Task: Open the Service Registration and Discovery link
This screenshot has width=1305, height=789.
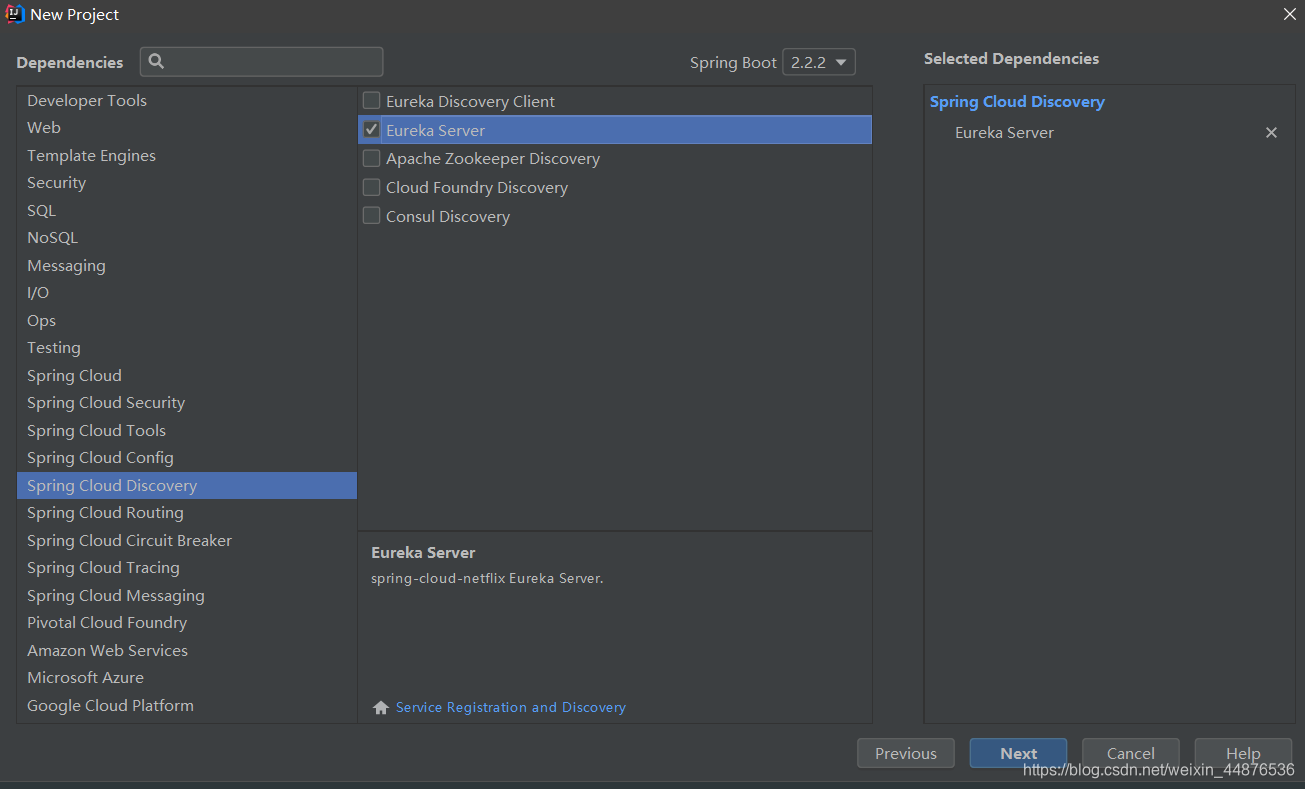Action: (x=511, y=707)
